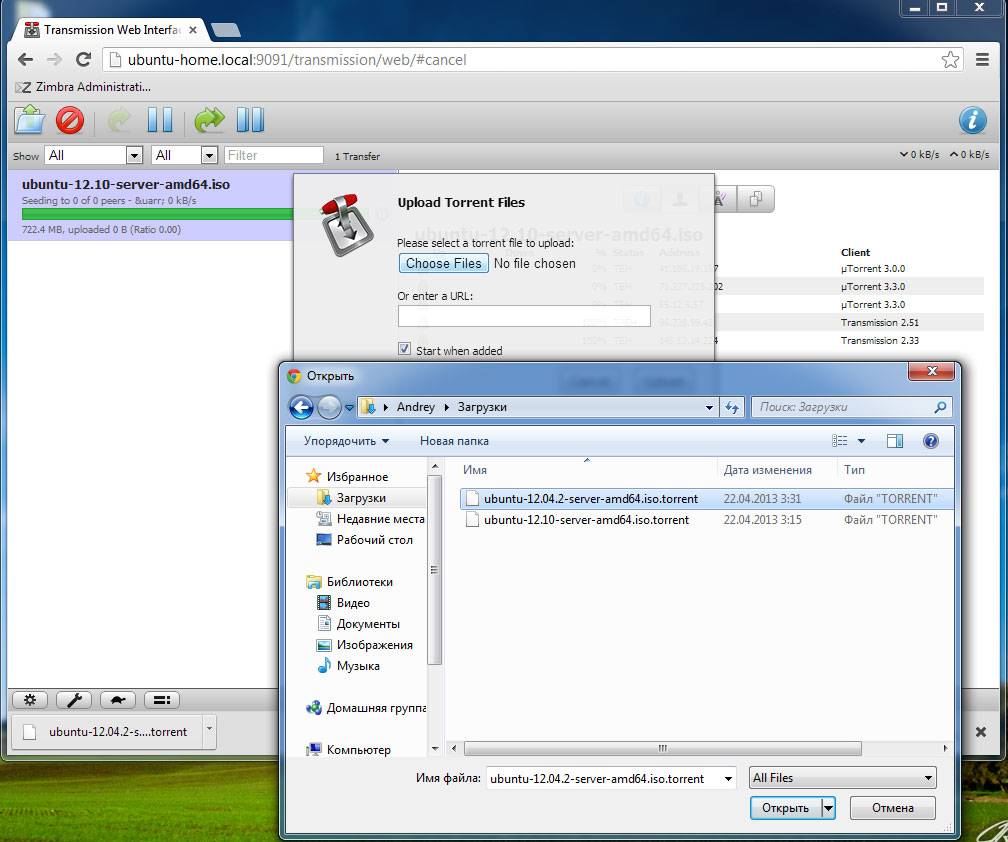This screenshot has height=842, width=1008.
Task: Sort by Дата изменения column header
Action: tap(768, 470)
